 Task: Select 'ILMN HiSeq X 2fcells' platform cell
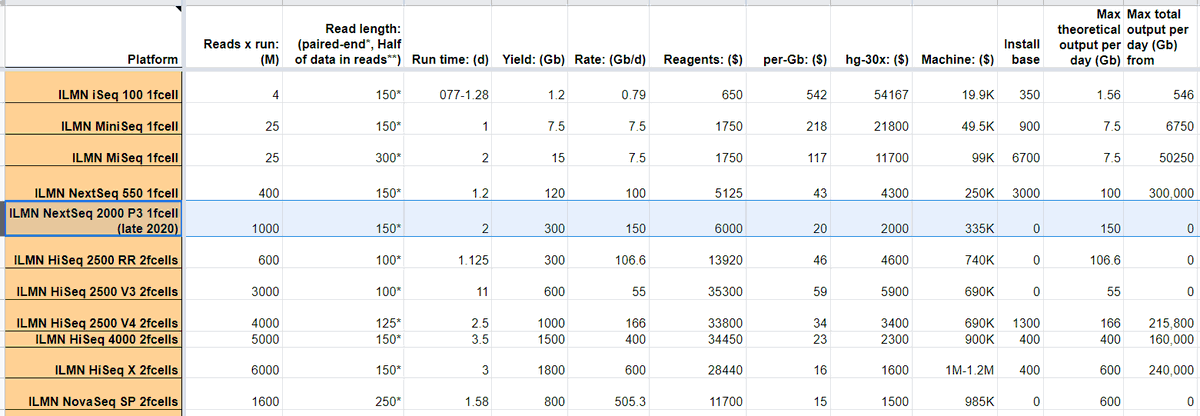[95, 364]
